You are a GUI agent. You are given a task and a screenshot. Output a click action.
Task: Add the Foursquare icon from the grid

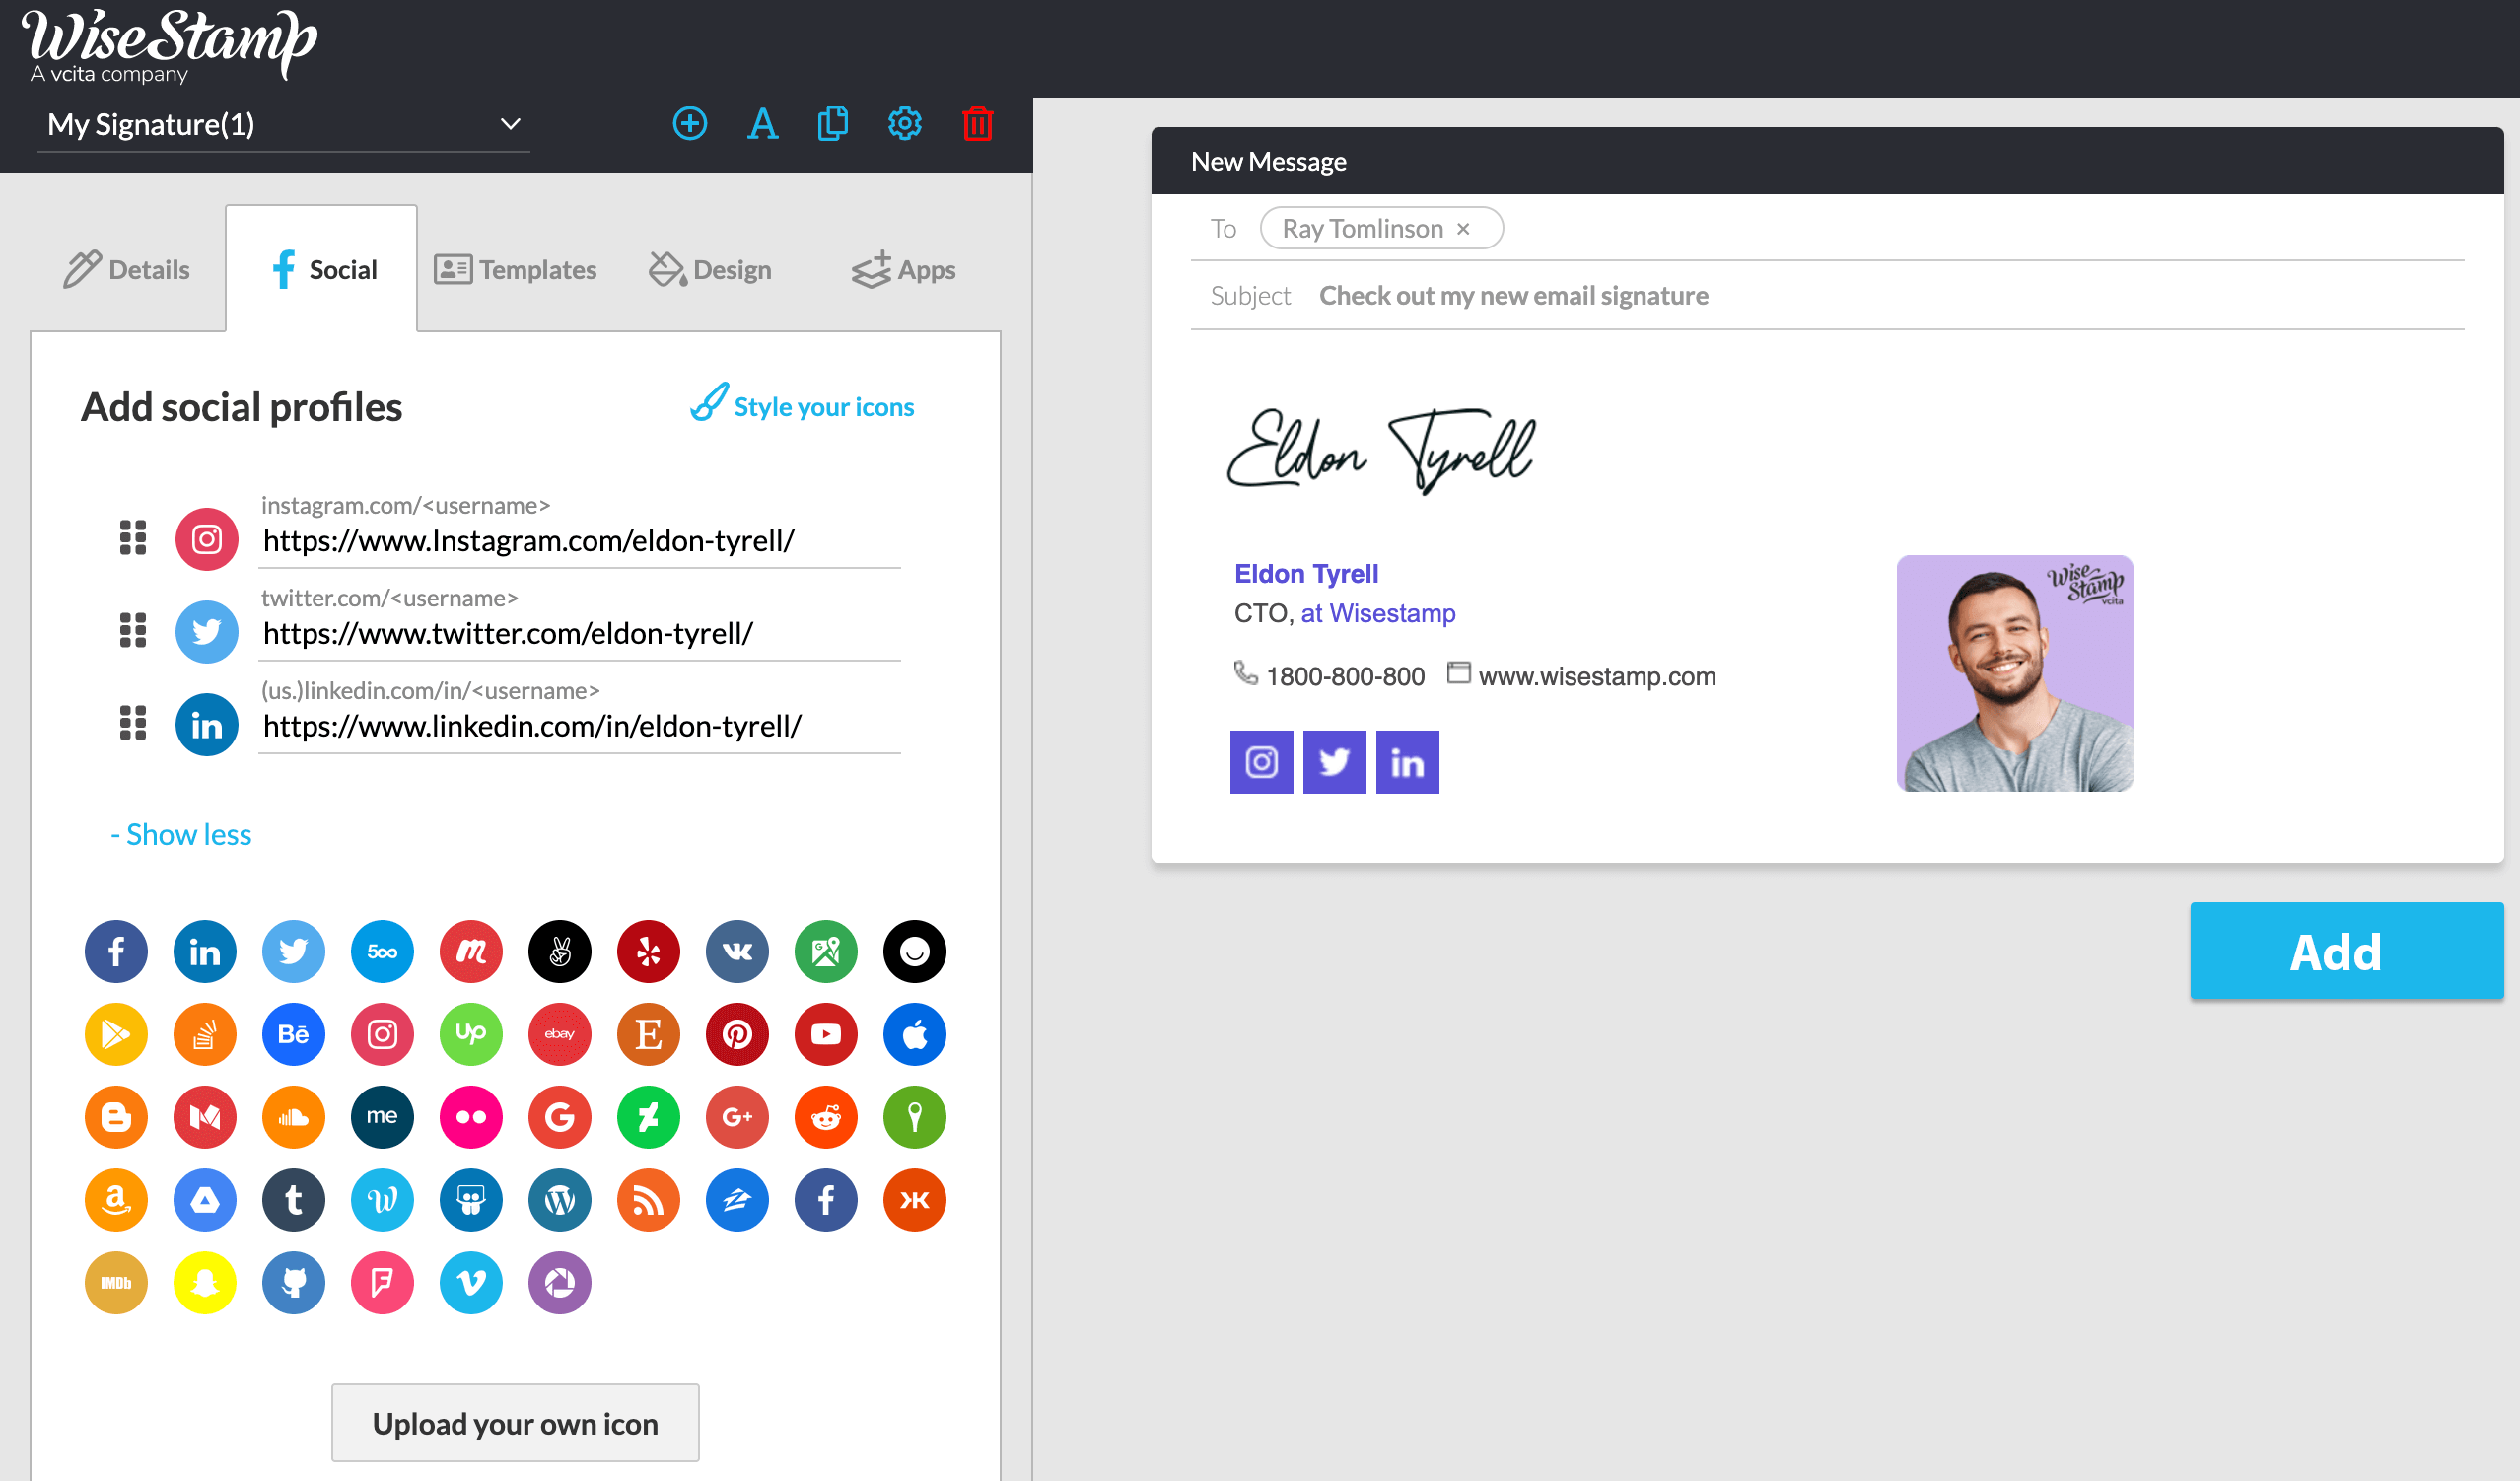pos(382,1283)
